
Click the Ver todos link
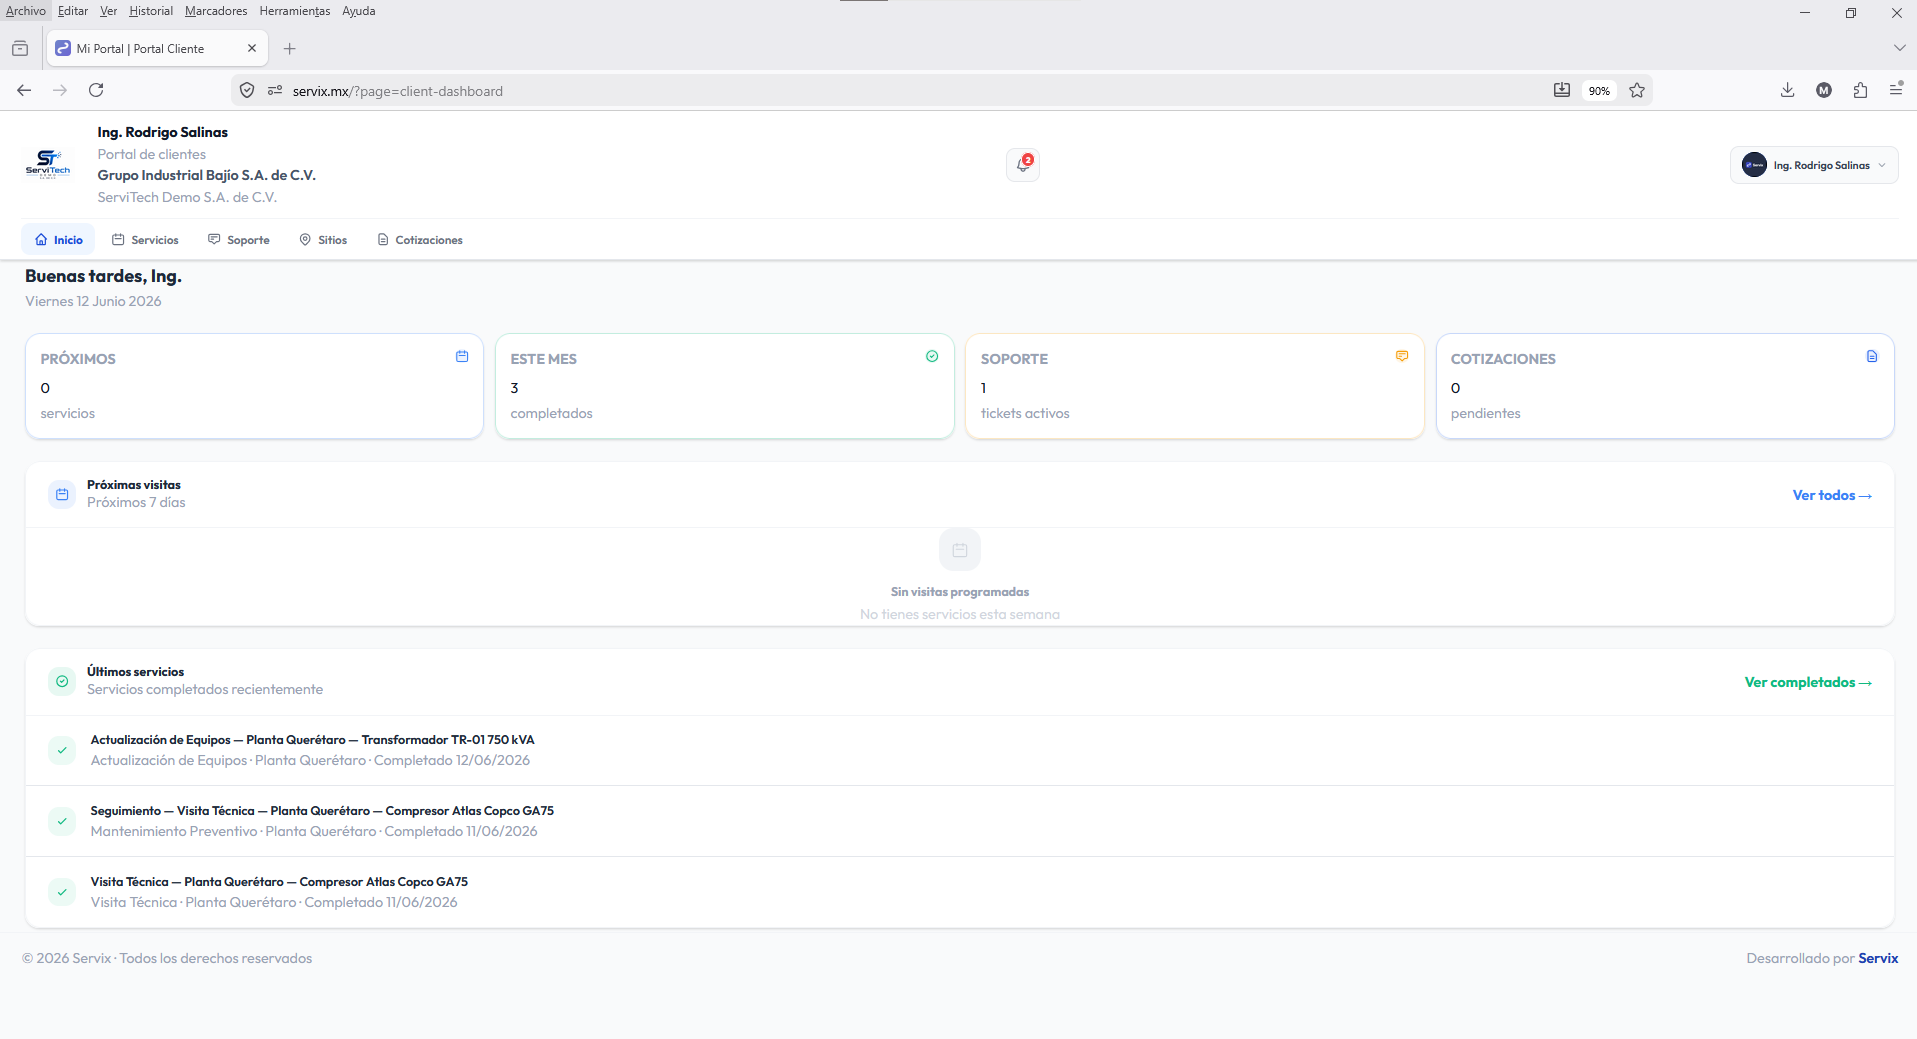(x=1832, y=495)
